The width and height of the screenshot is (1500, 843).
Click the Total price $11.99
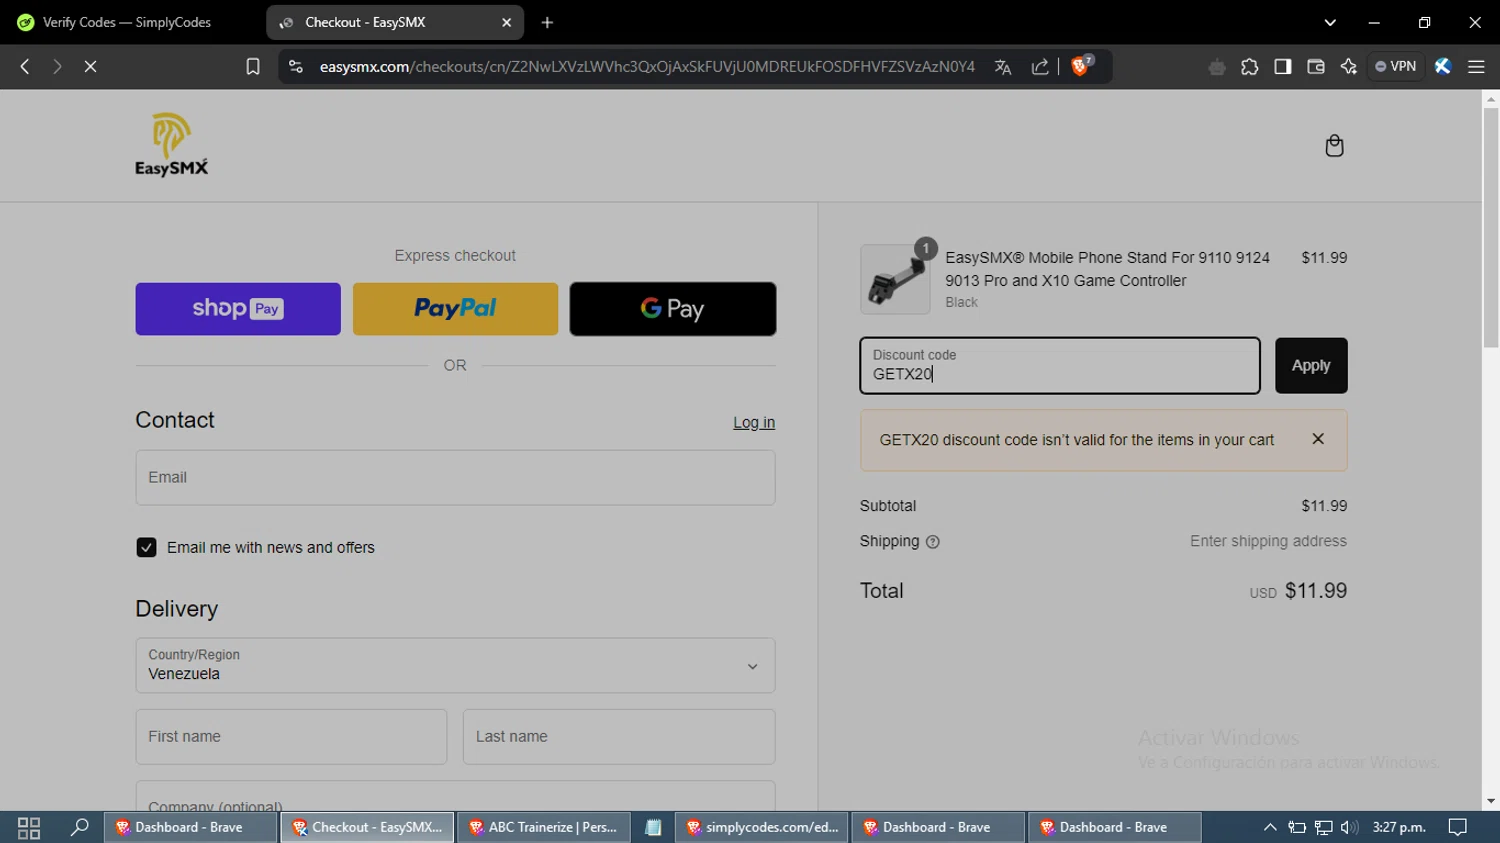pos(1316,591)
